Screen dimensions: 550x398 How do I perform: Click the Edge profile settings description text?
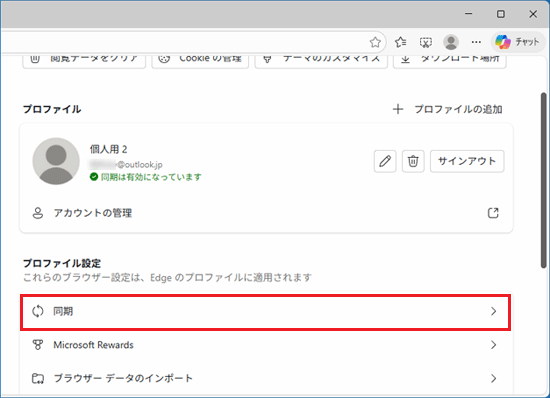167,278
